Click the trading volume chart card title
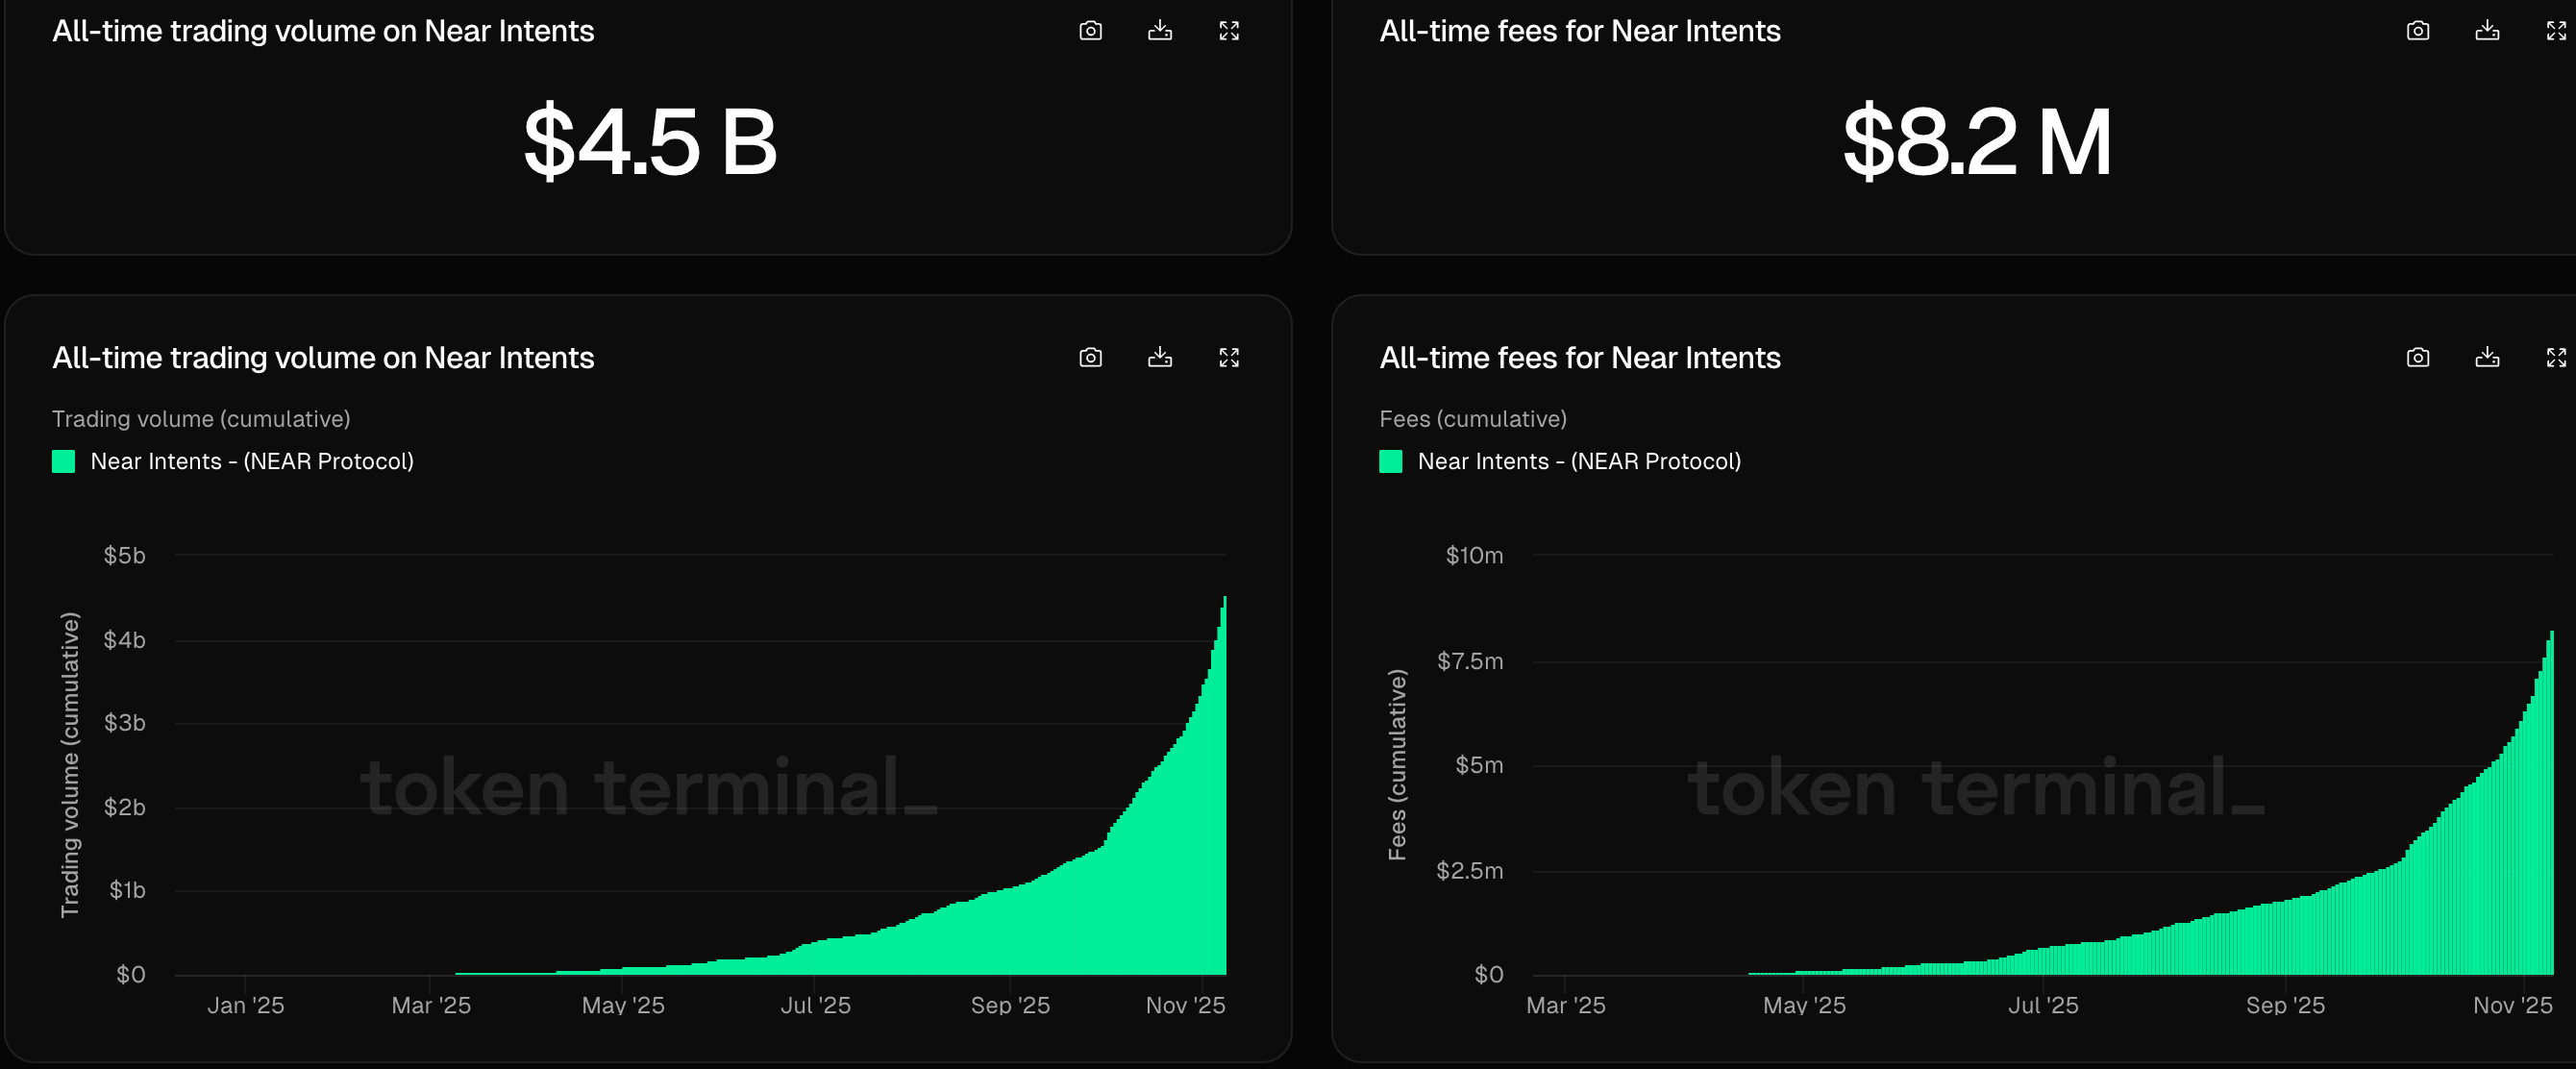 [323, 357]
